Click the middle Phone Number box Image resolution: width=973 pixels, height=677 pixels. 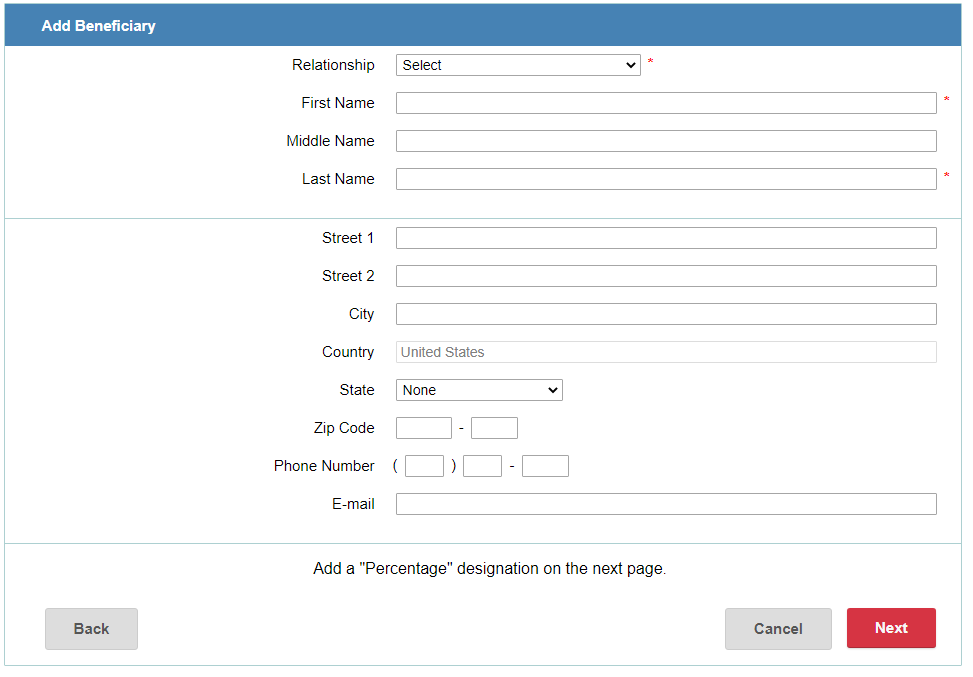482,466
